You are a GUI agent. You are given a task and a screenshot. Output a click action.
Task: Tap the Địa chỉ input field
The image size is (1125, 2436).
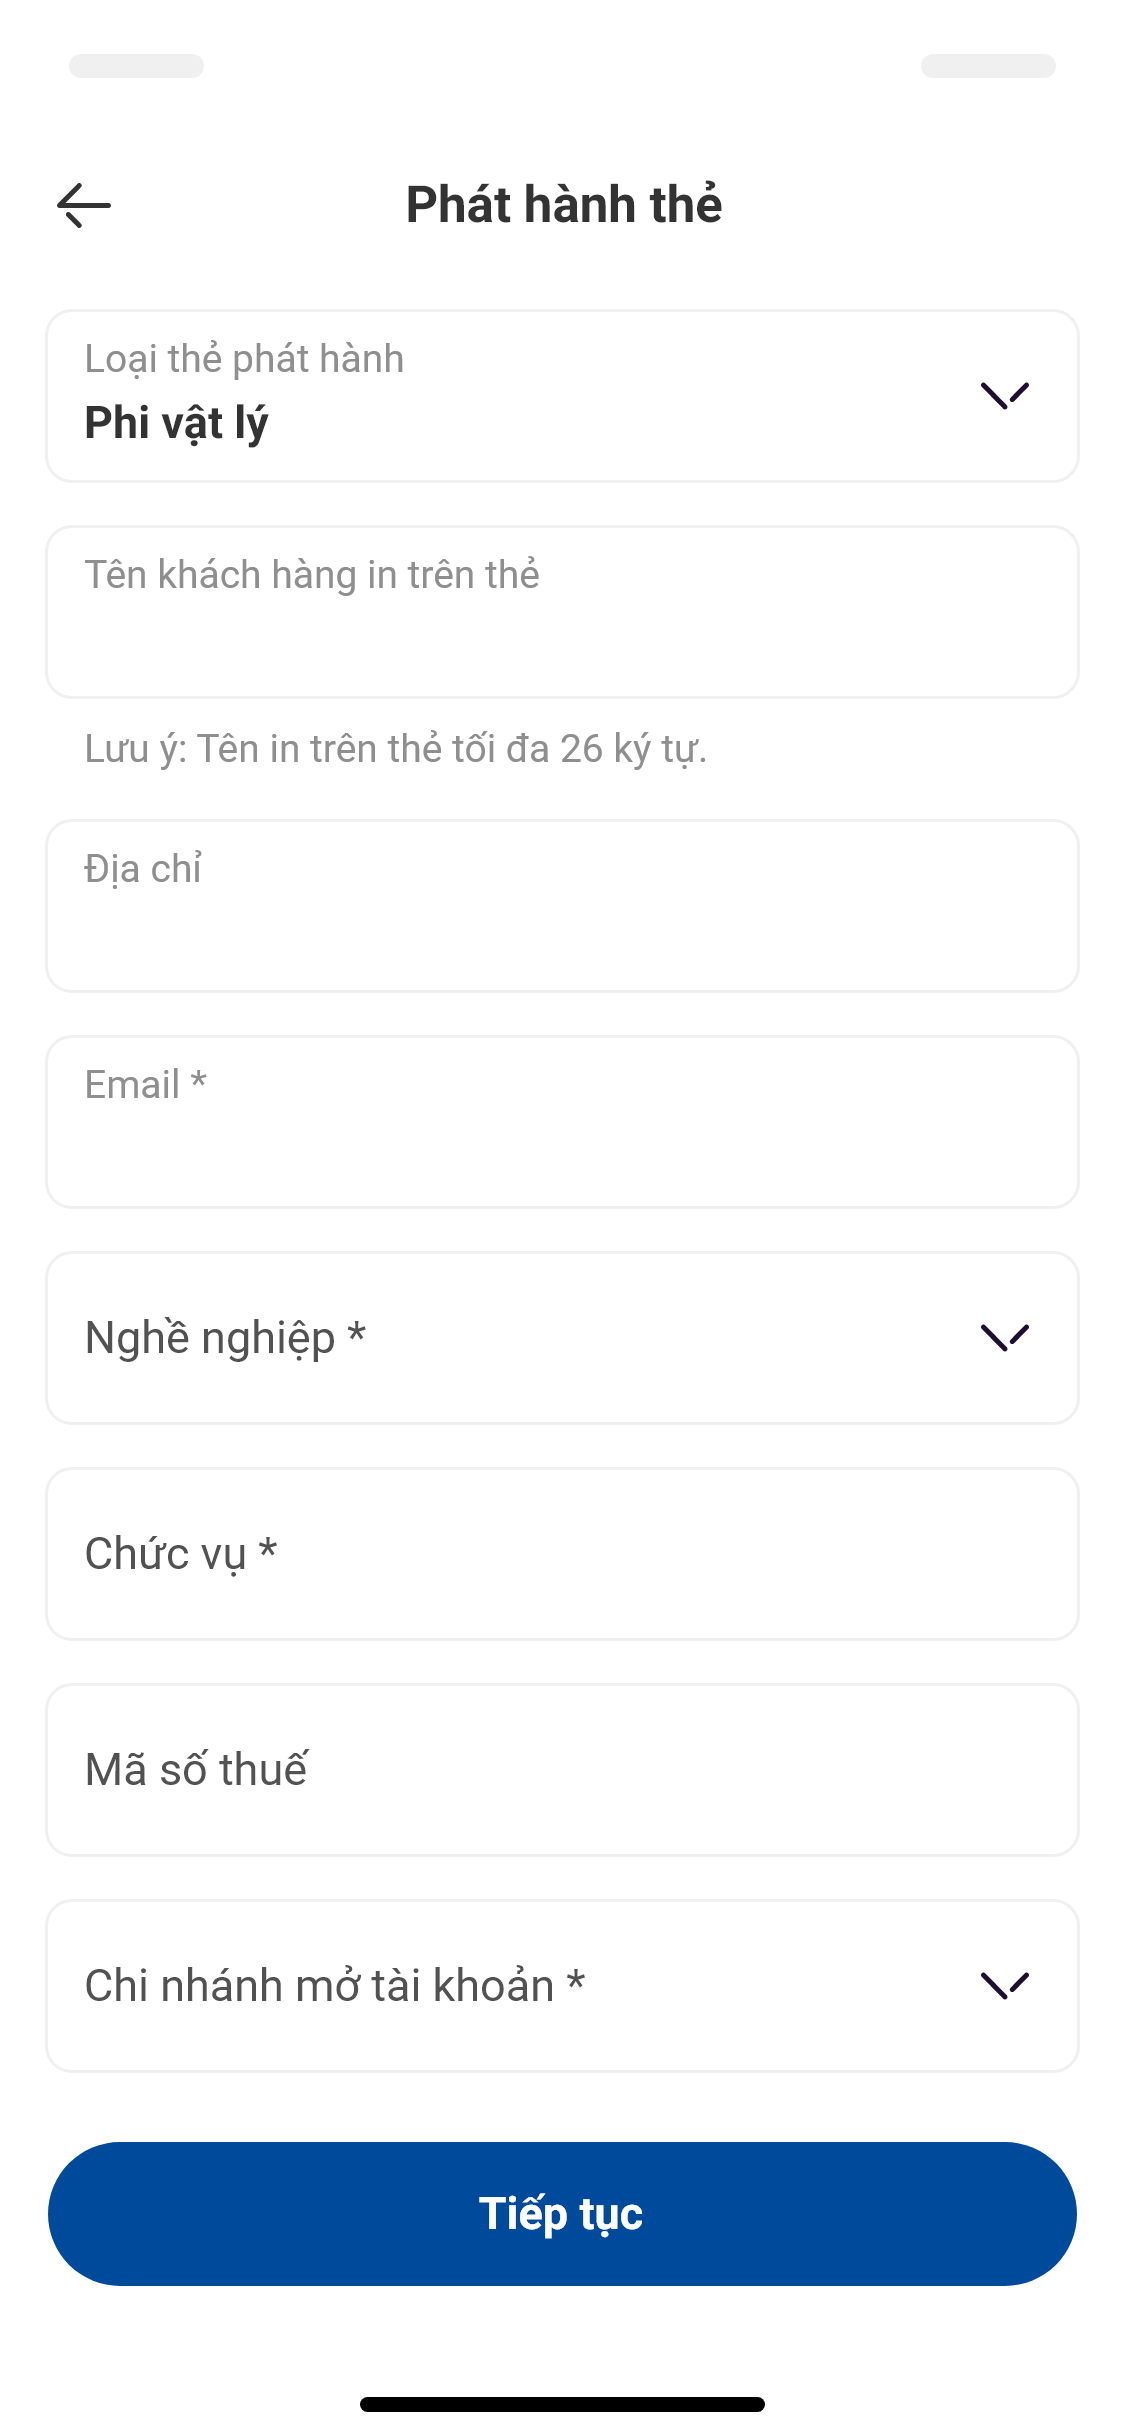(561, 906)
